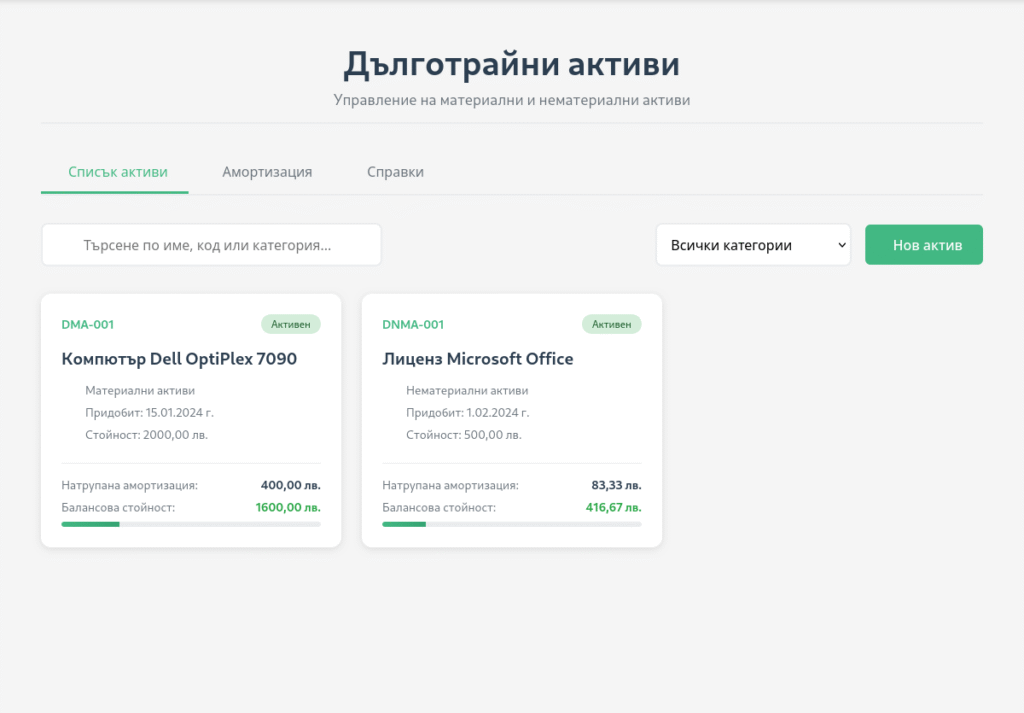1024x713 pixels.
Task: Expand the Всички категории dropdown
Action: click(x=753, y=245)
